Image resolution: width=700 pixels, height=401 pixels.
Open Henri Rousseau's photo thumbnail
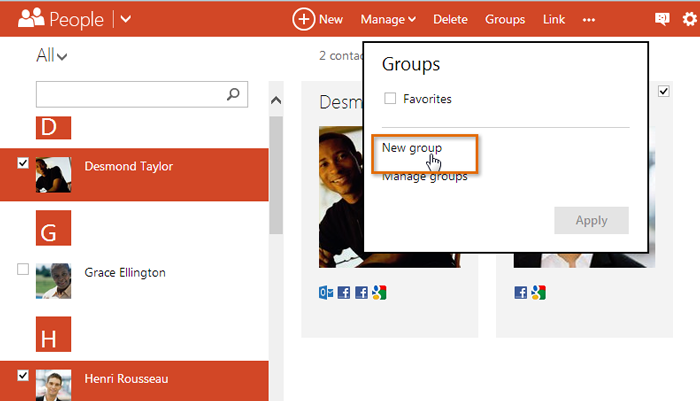click(53, 385)
